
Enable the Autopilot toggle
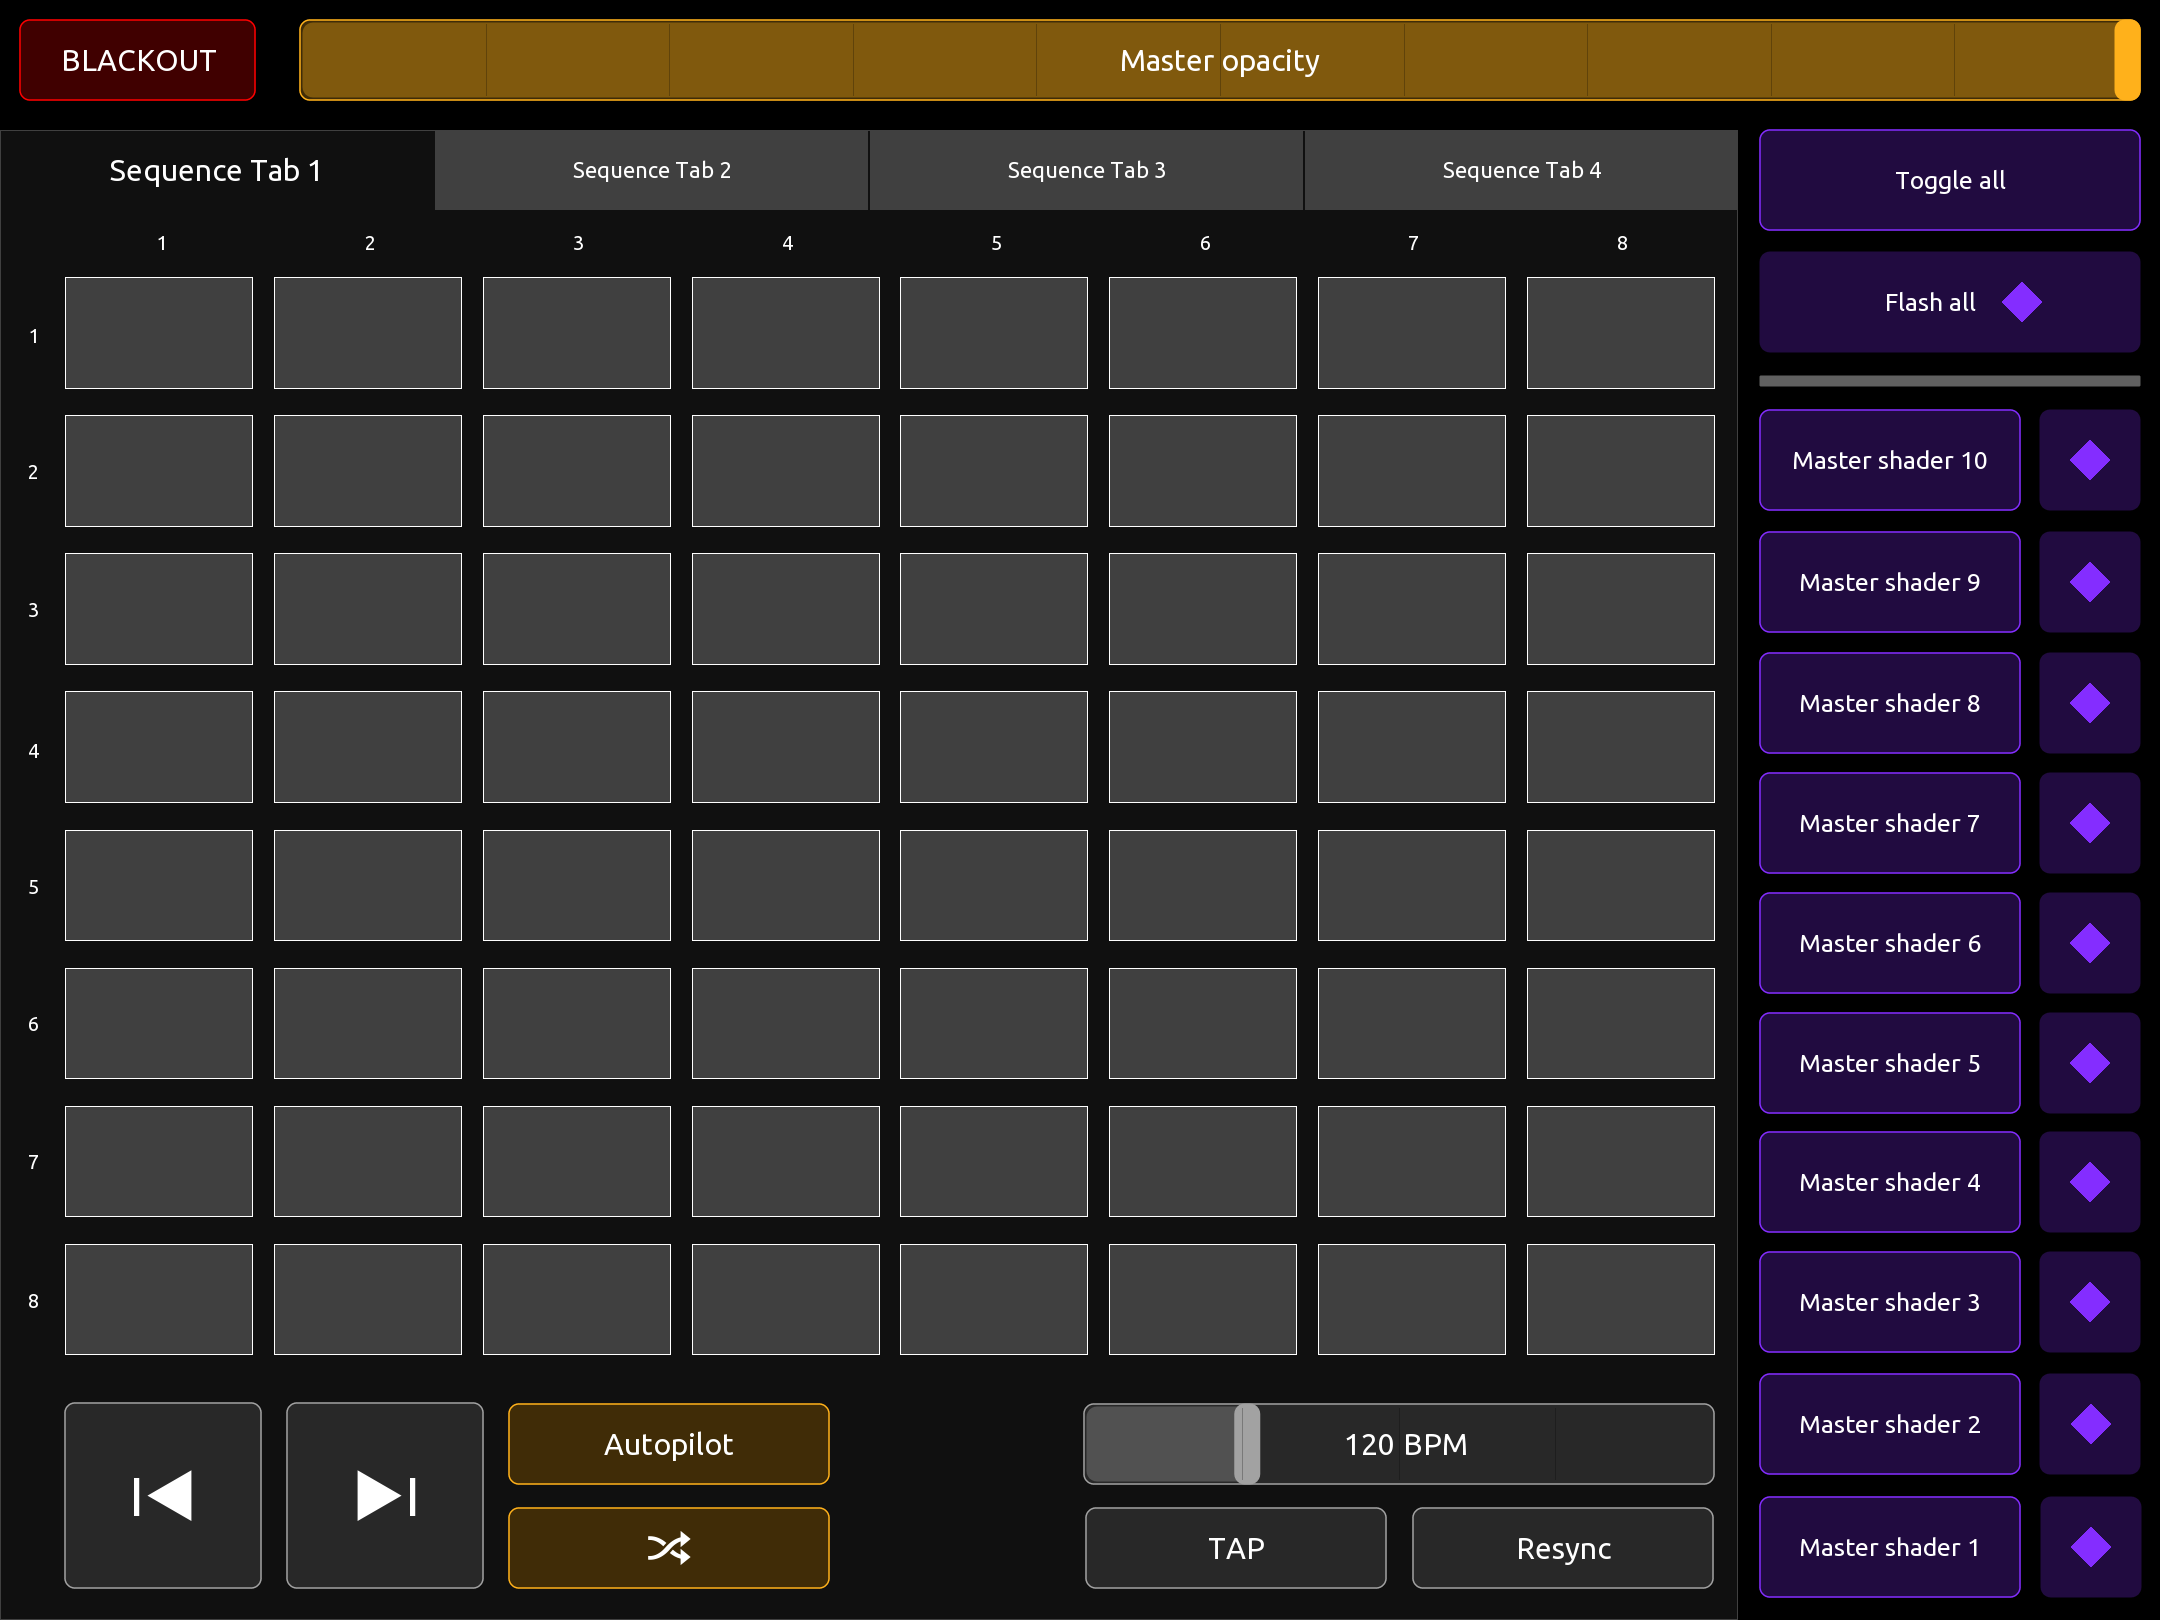tap(668, 1444)
